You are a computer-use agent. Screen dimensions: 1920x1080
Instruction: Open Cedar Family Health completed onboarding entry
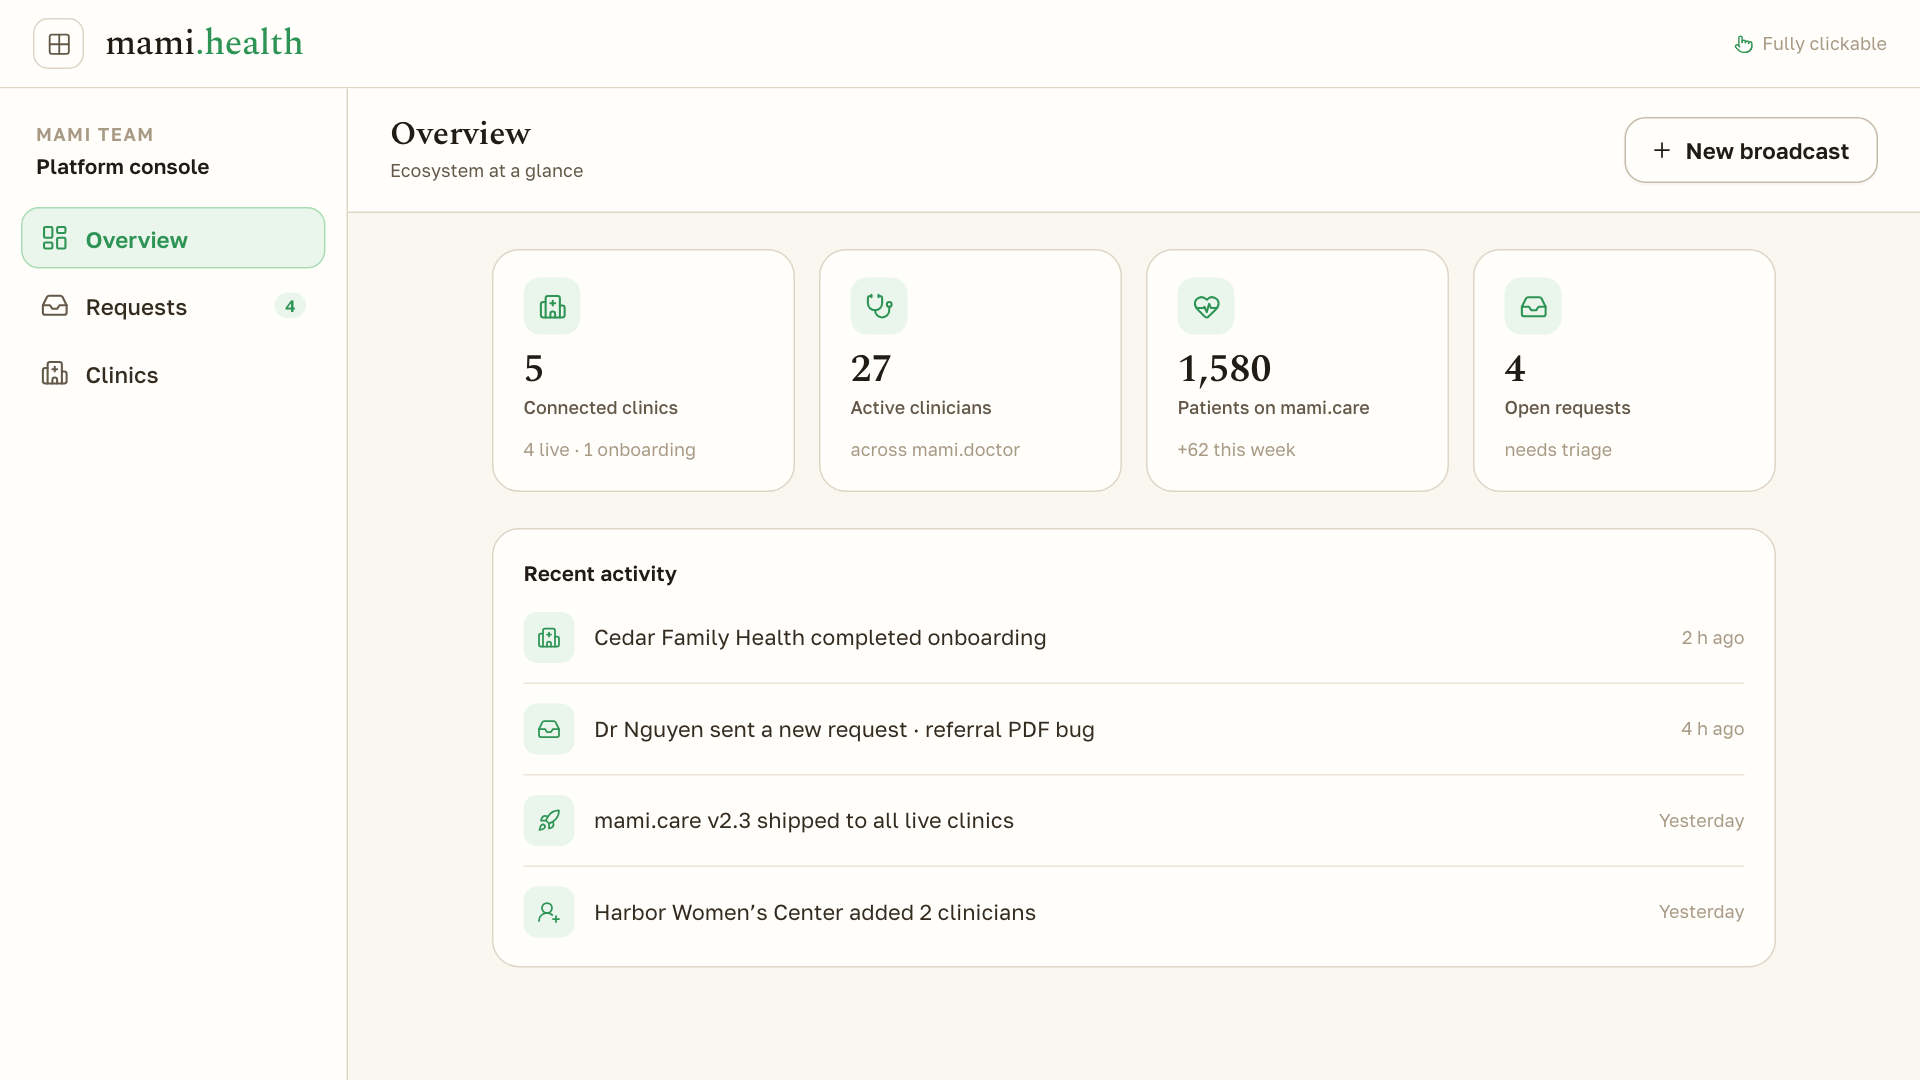click(1134, 638)
